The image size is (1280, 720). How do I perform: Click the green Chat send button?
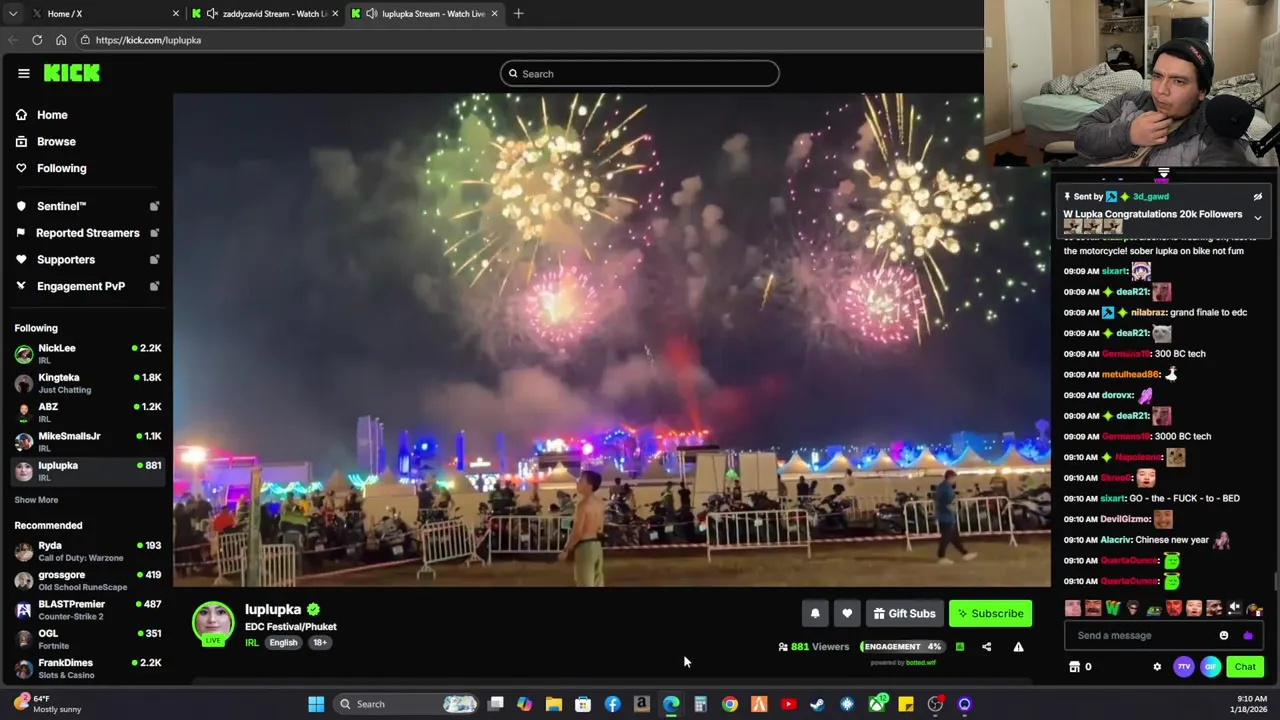(1245, 667)
